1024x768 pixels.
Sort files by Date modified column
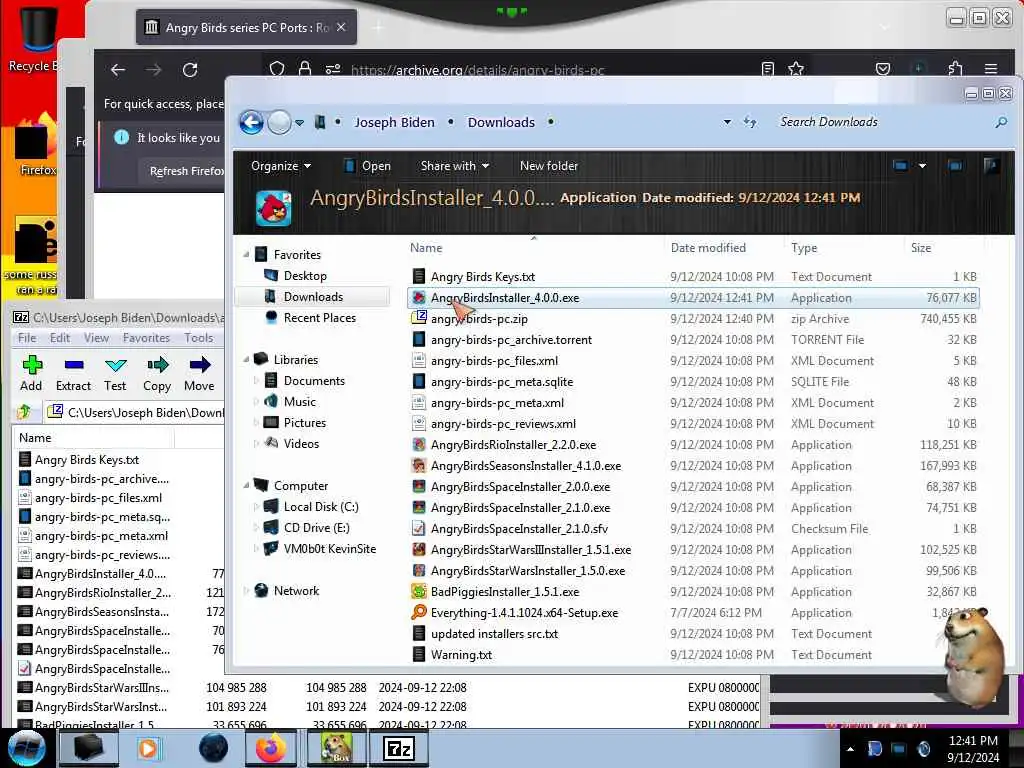[x=708, y=248]
